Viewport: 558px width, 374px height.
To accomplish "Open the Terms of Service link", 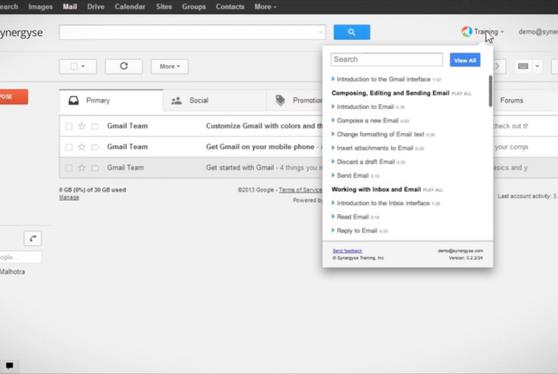I will tap(300, 190).
